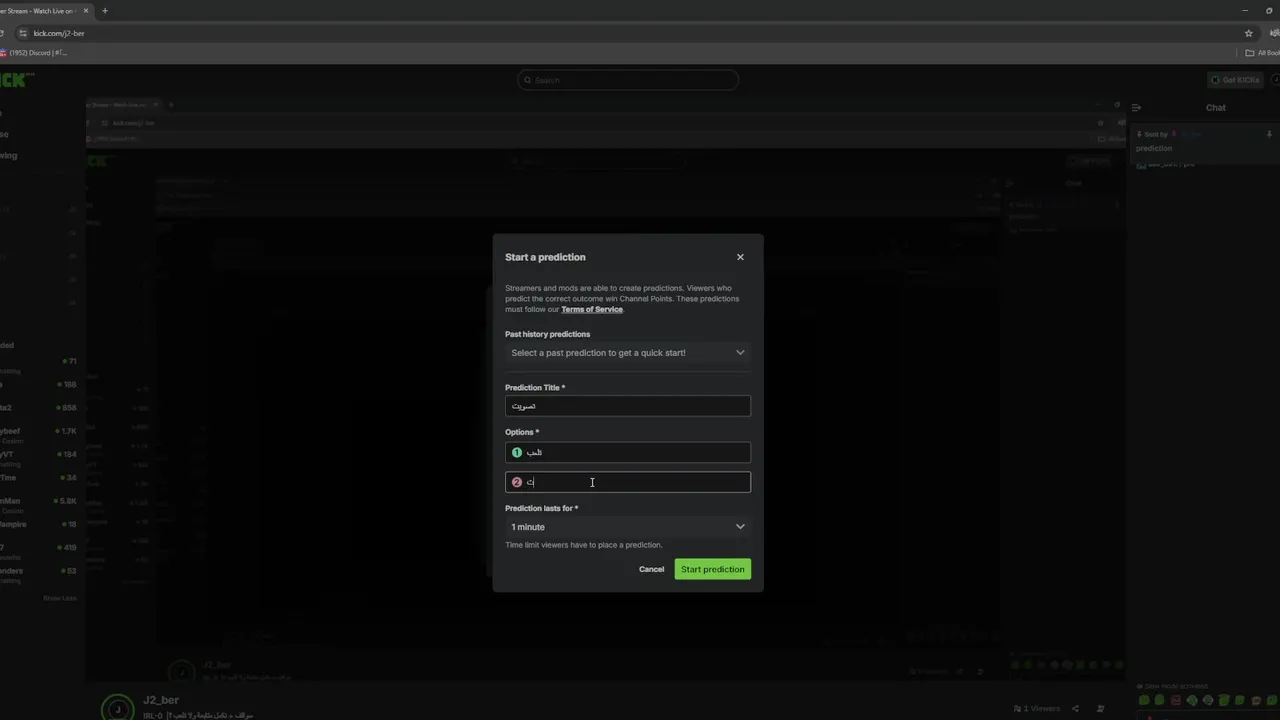Click the J2_ber channel avatar
The height and width of the screenshot is (720, 1280).
pos(117,708)
